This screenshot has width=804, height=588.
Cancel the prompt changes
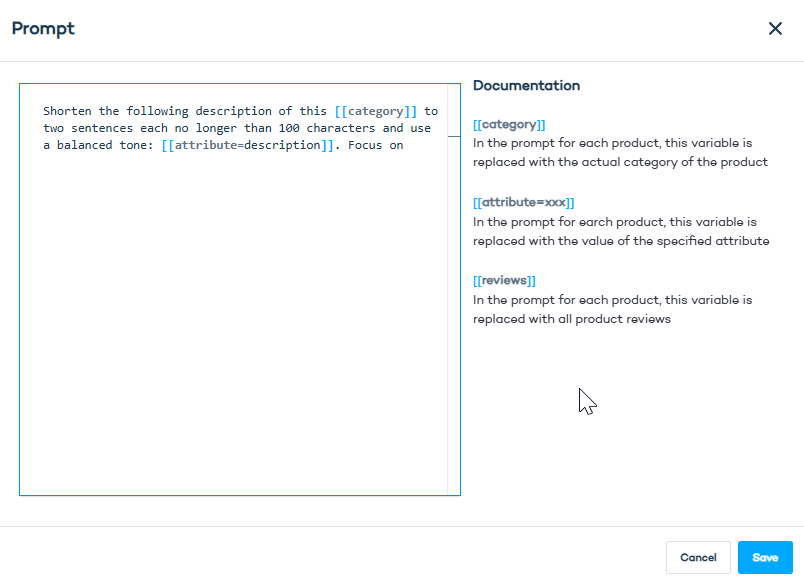coord(698,558)
